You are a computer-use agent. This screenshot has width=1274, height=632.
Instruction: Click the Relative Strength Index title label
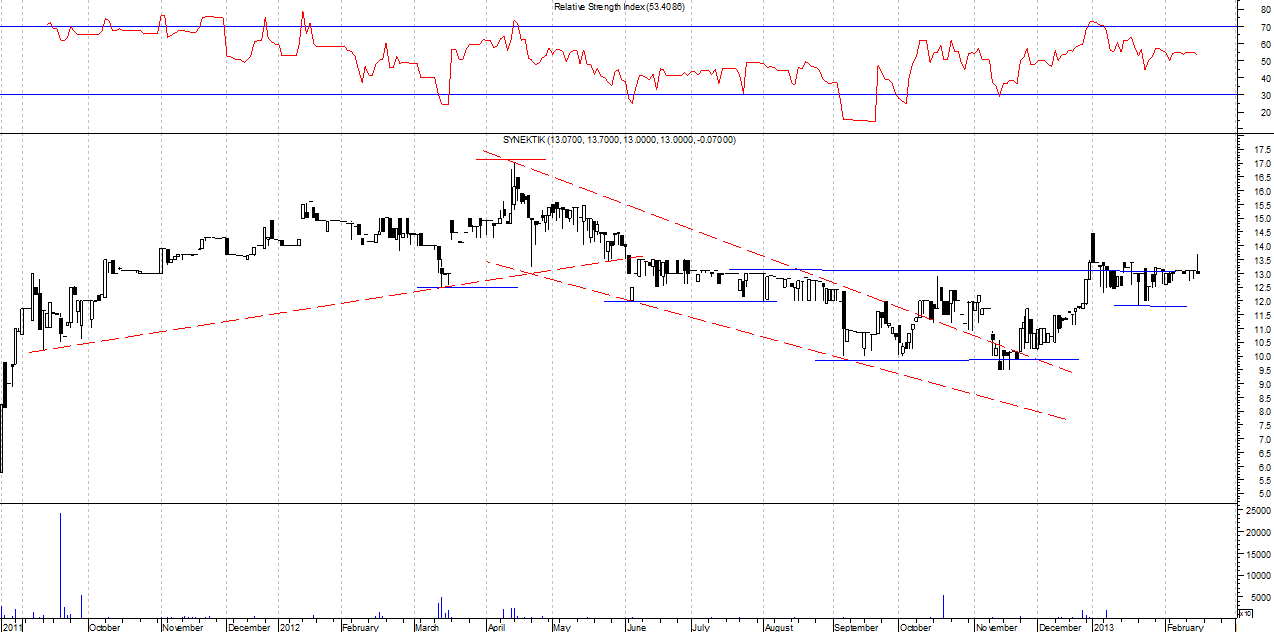[619, 7]
